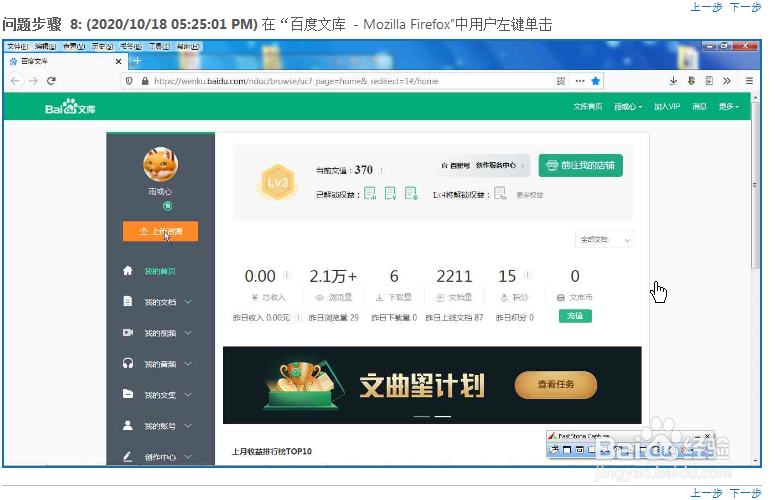
Task: Click the blue bookmark star
Action: (596, 81)
